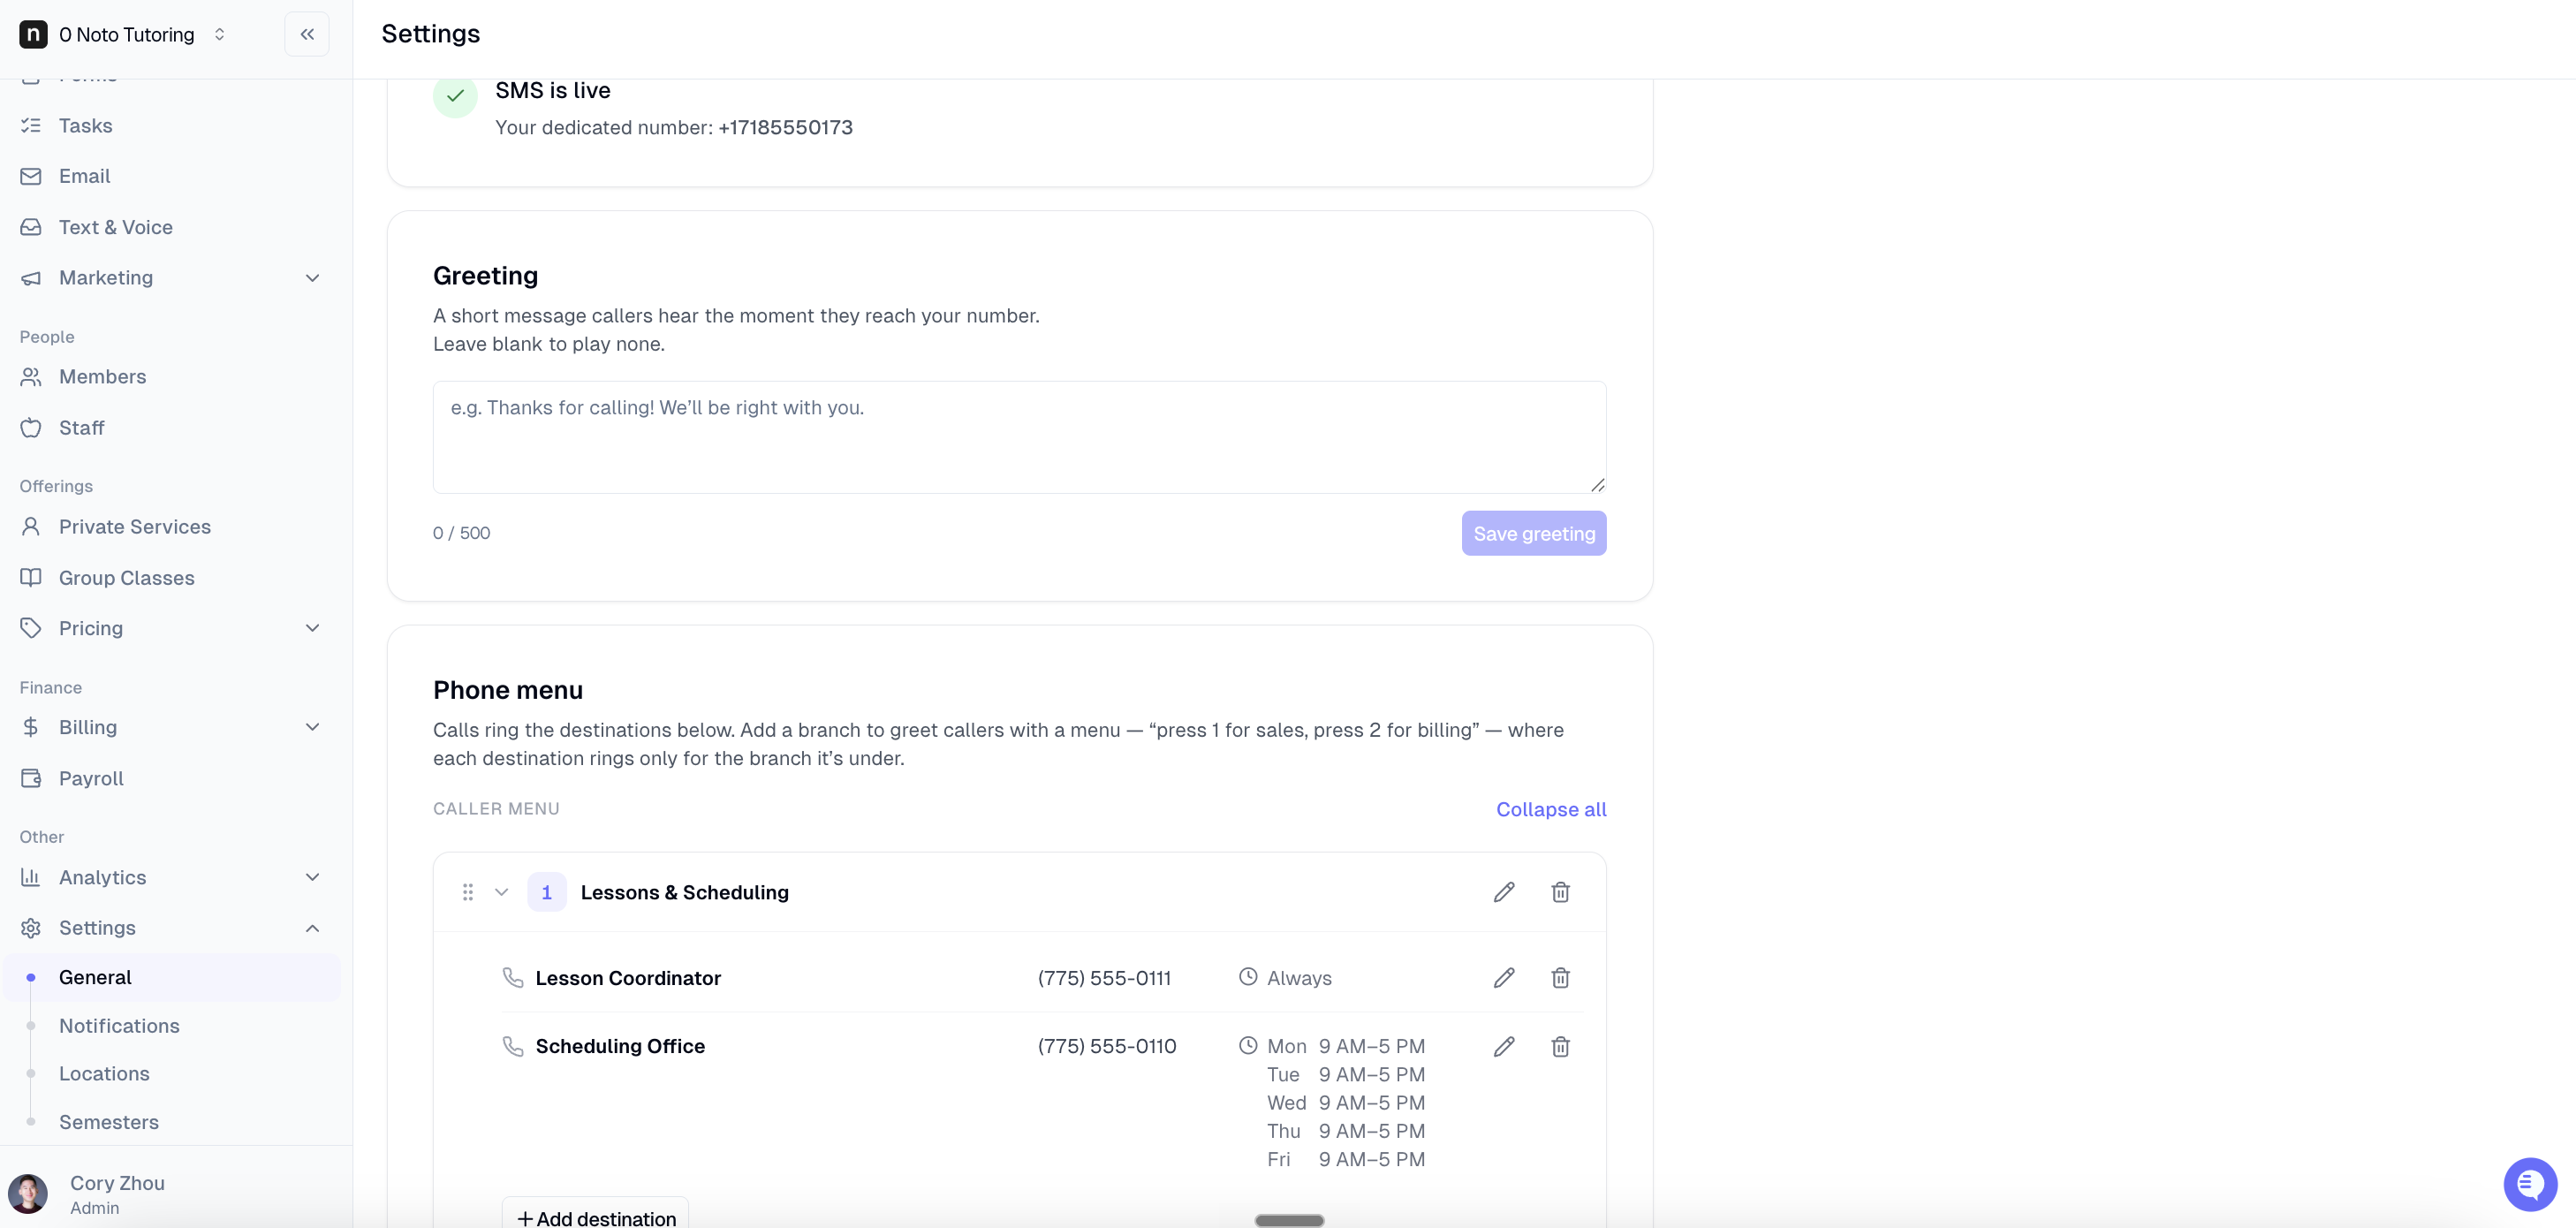Open the Notifications settings page
Viewport: 2576px width, 1228px height.
pyautogui.click(x=119, y=1026)
